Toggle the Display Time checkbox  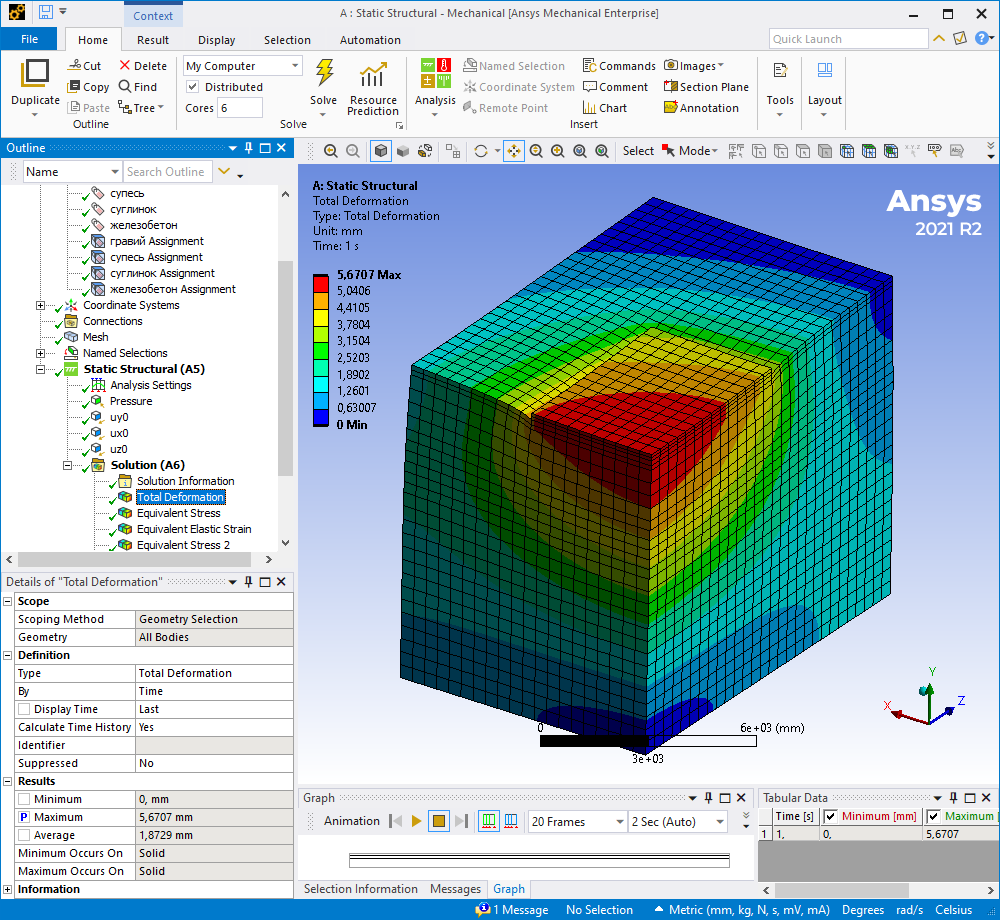coord(24,709)
